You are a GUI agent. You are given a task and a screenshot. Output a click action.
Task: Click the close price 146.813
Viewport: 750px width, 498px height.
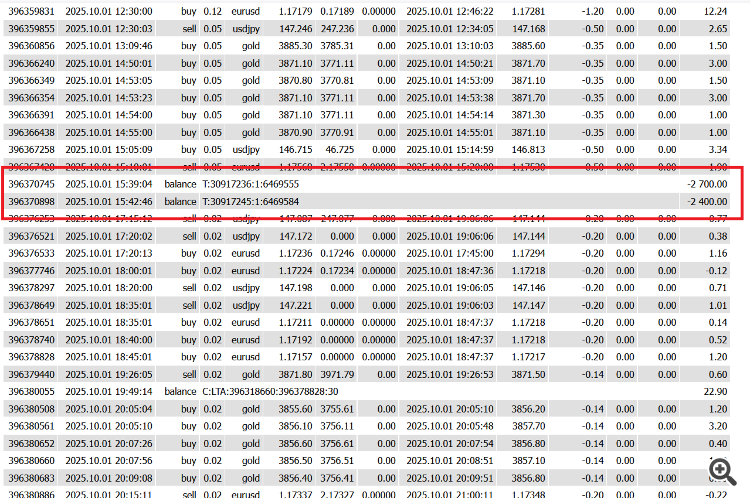pos(529,149)
